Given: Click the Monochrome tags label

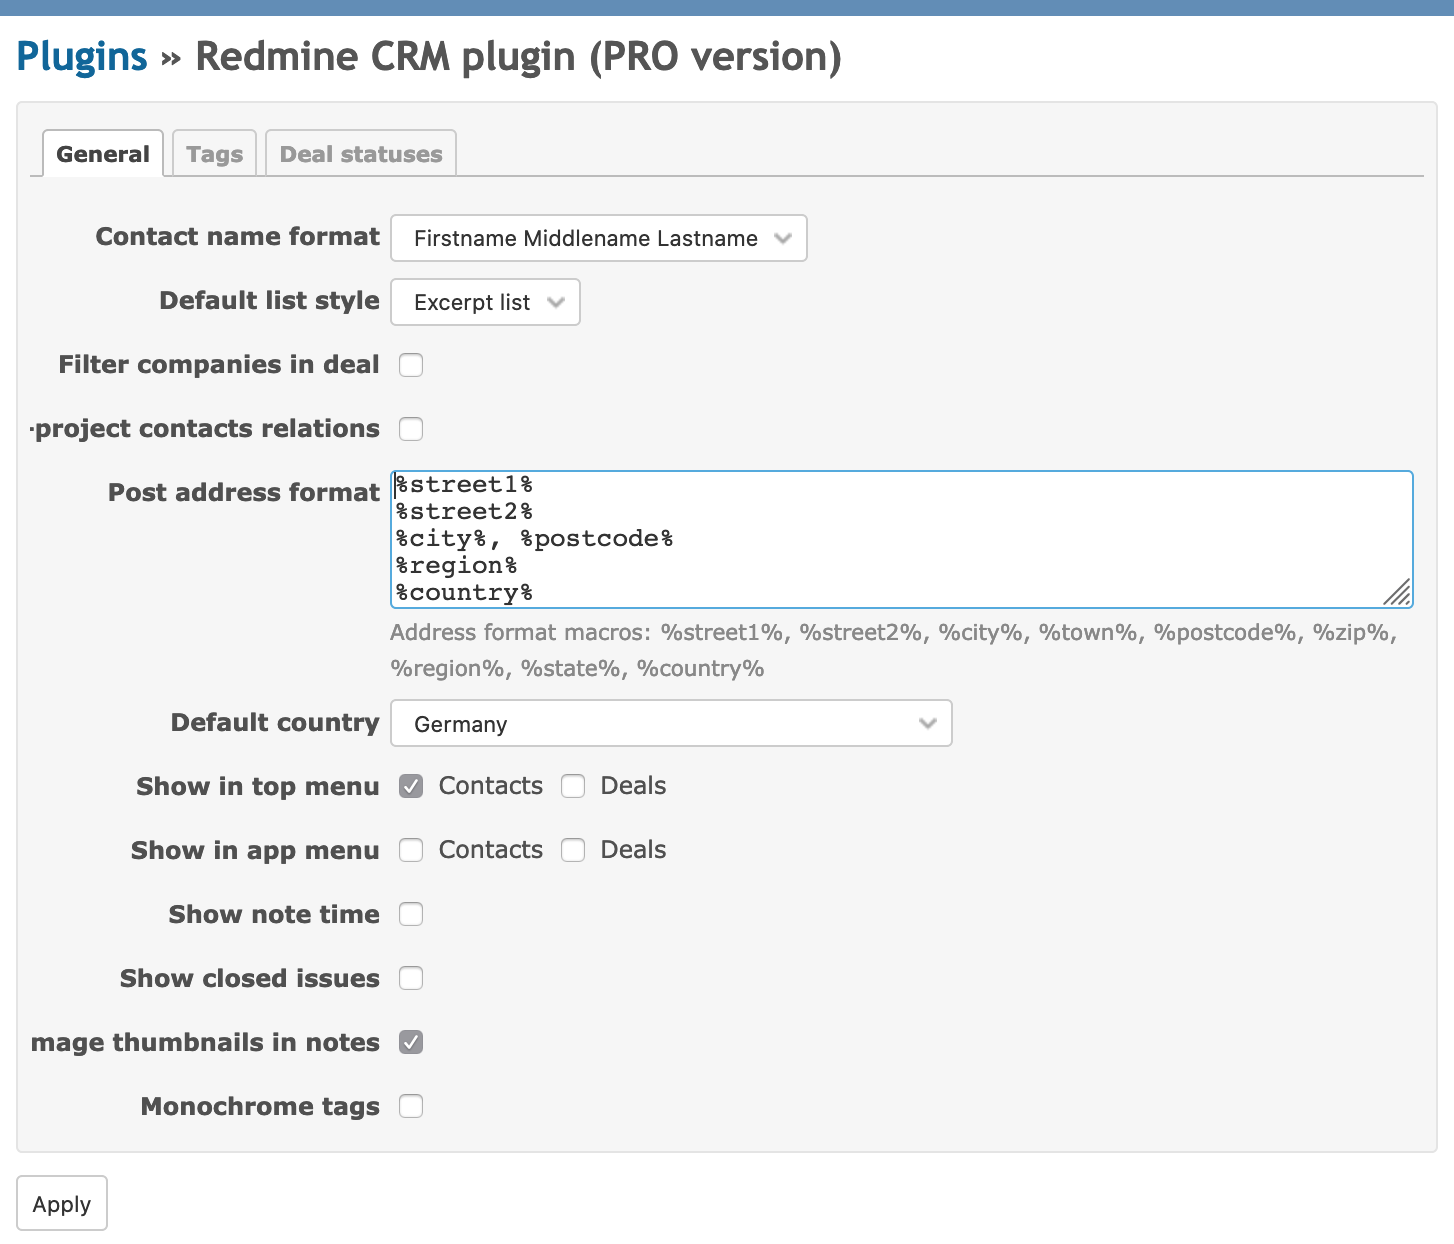Looking at the screenshot, I should (x=260, y=1106).
